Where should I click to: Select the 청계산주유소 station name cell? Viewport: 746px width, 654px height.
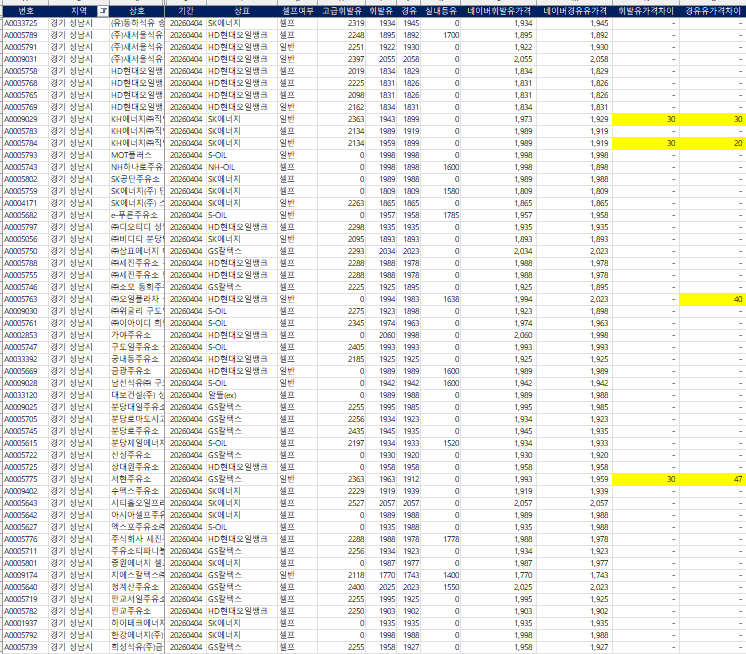137,587
